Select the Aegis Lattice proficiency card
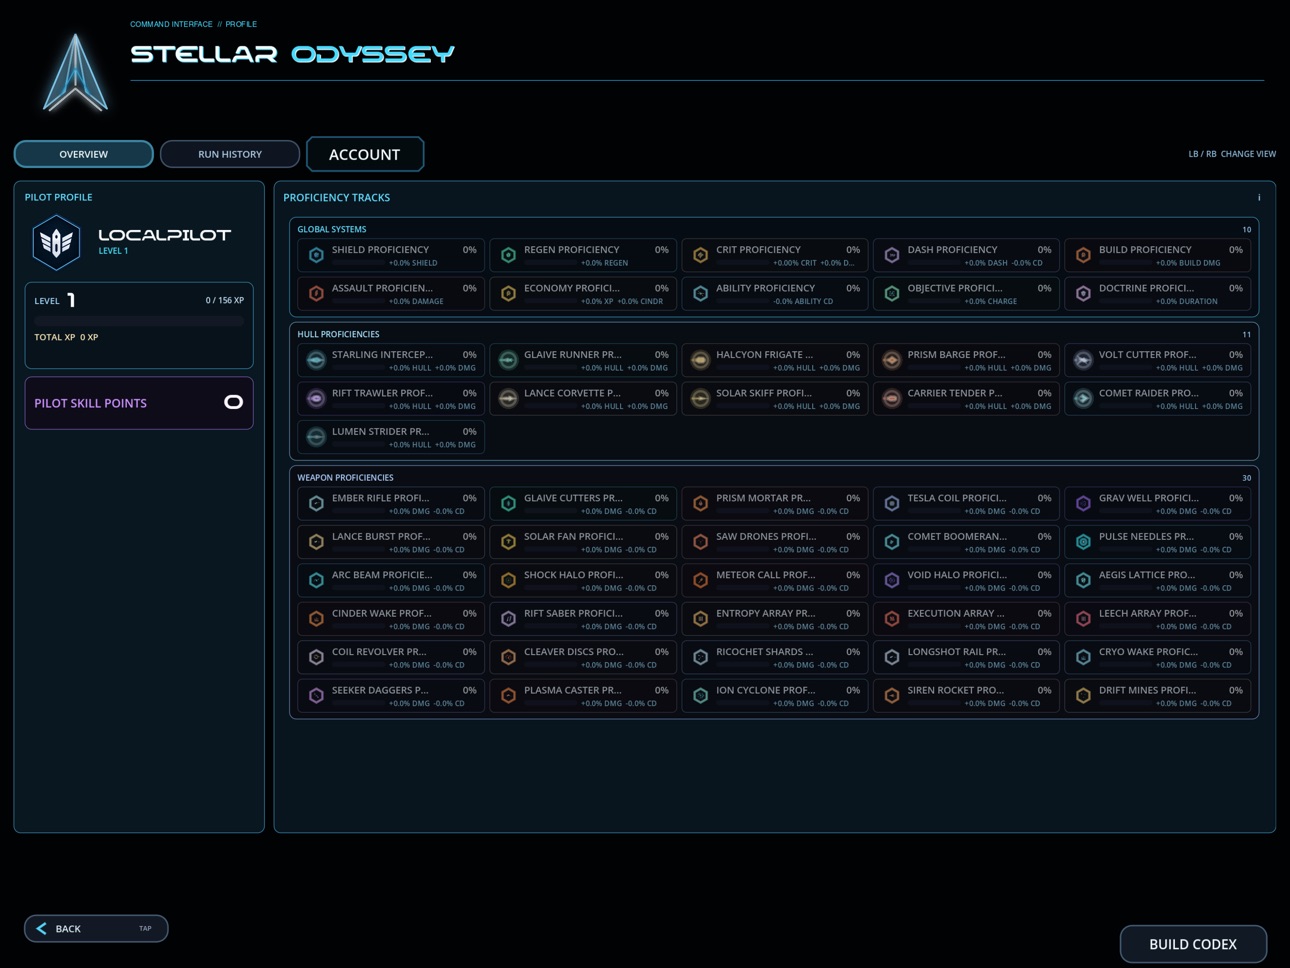 (x=1158, y=580)
